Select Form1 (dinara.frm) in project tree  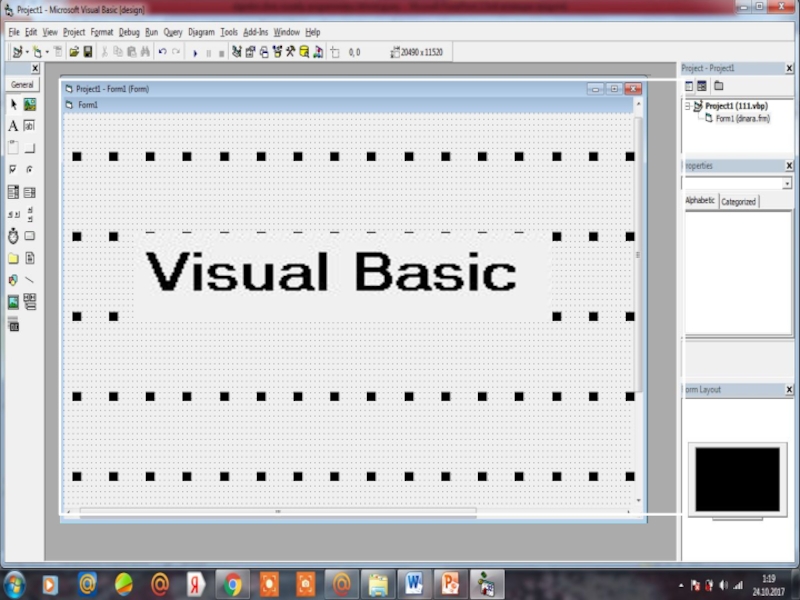(x=742, y=118)
